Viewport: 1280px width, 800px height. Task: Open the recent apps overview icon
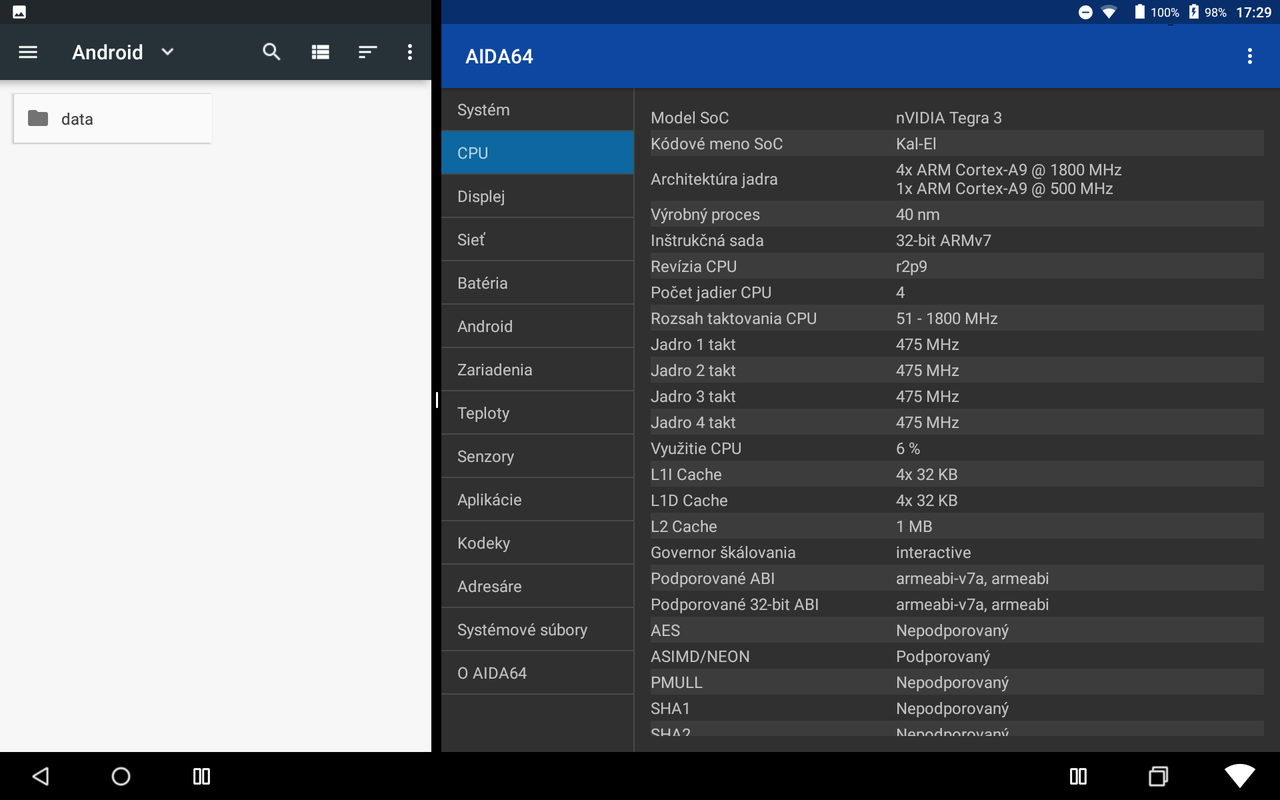point(1158,776)
